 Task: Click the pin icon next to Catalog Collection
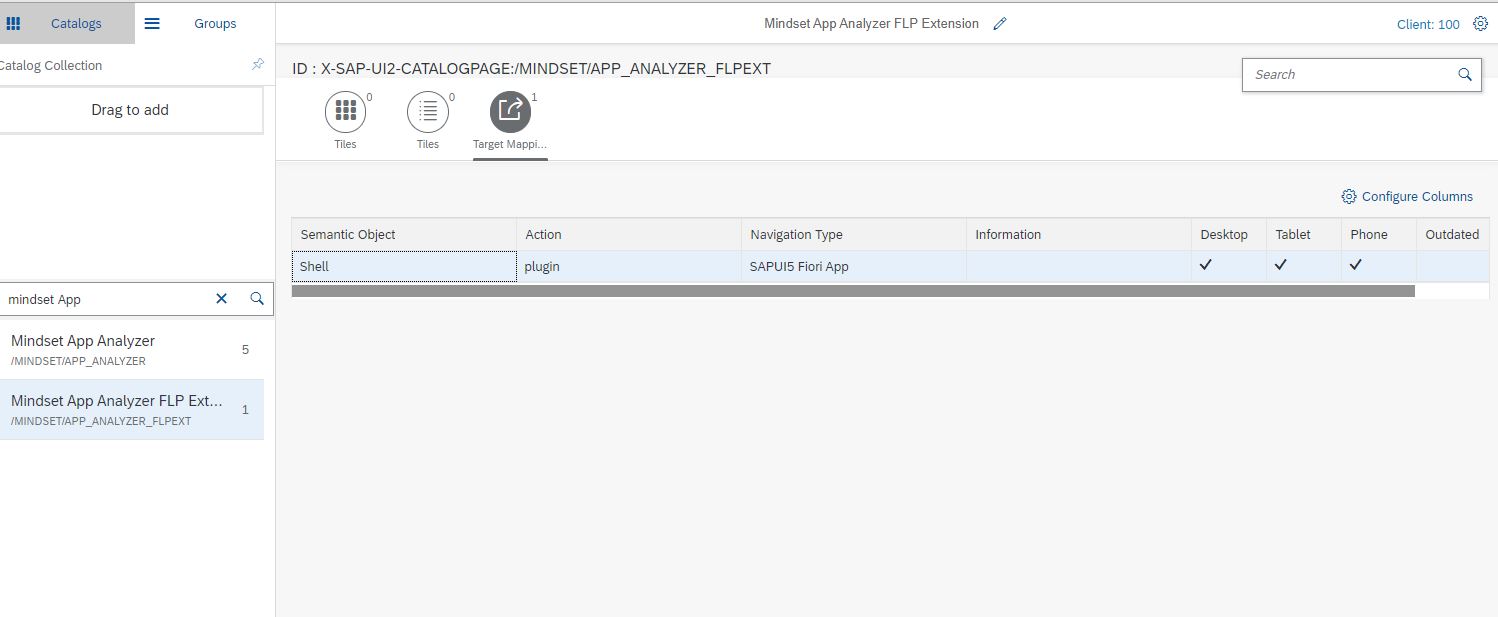(x=257, y=64)
